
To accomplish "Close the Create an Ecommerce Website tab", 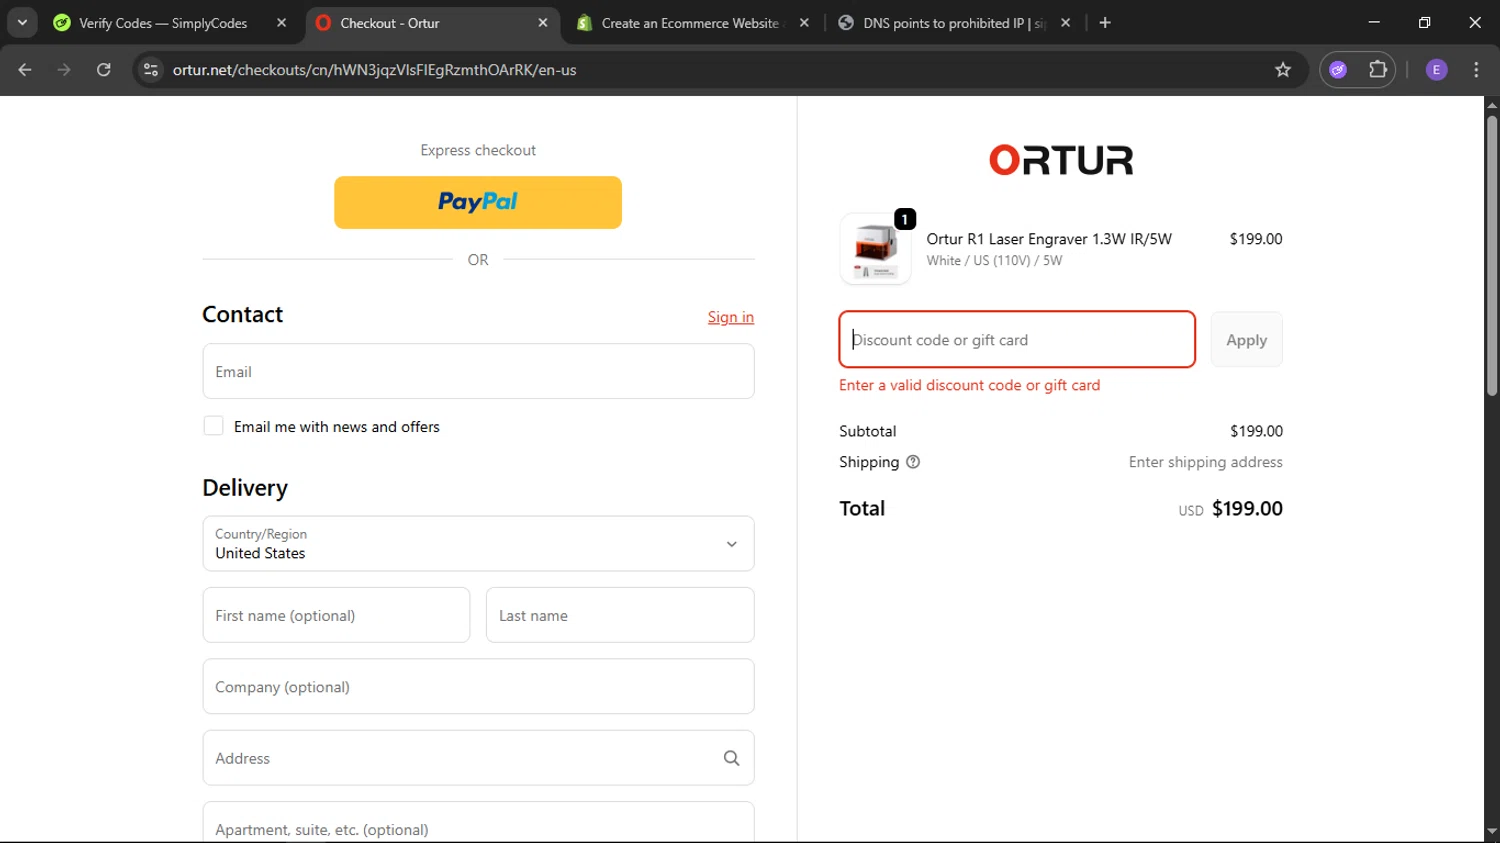I will (x=804, y=23).
